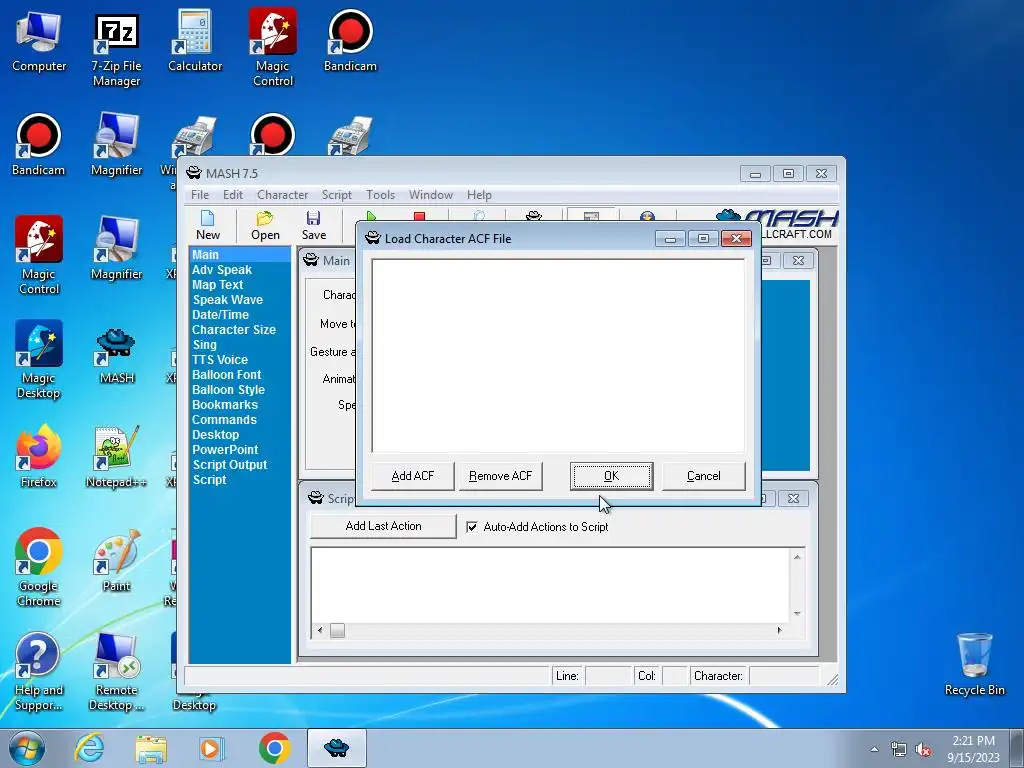Open Windows Explorer folder in taskbar
This screenshot has height=768, width=1024.
click(151, 748)
